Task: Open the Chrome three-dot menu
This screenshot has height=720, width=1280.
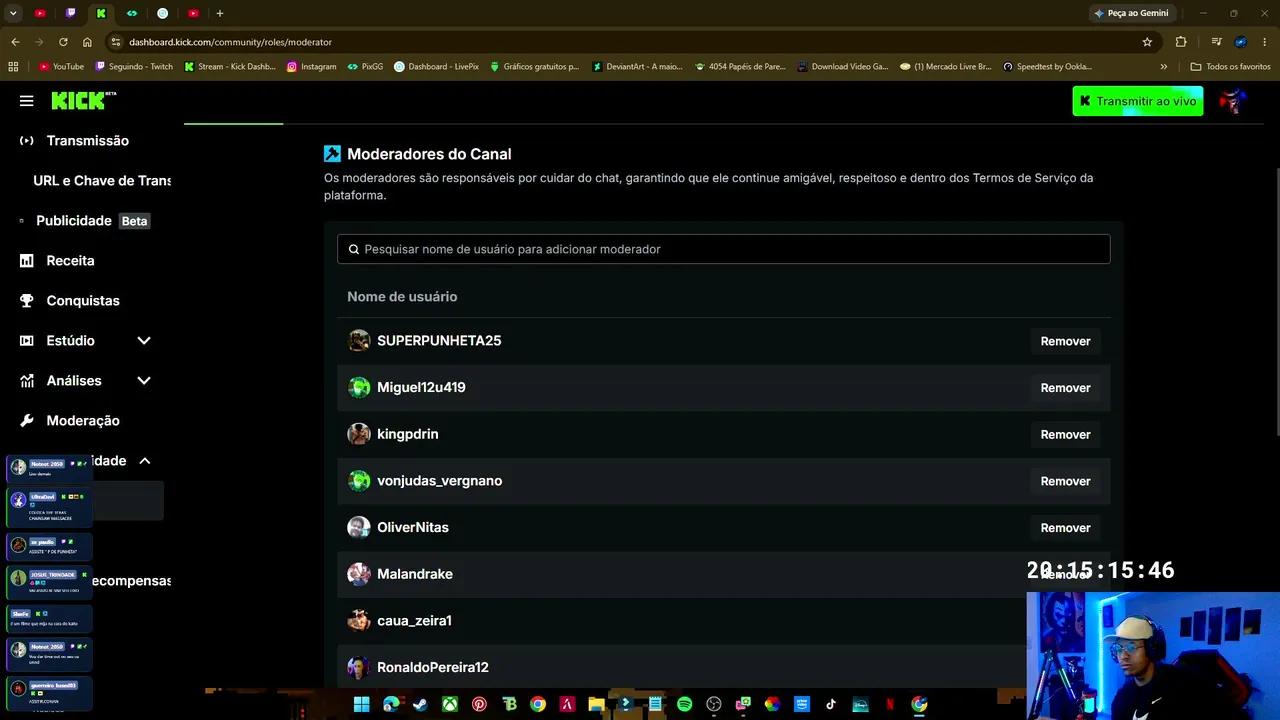Action: (1265, 42)
